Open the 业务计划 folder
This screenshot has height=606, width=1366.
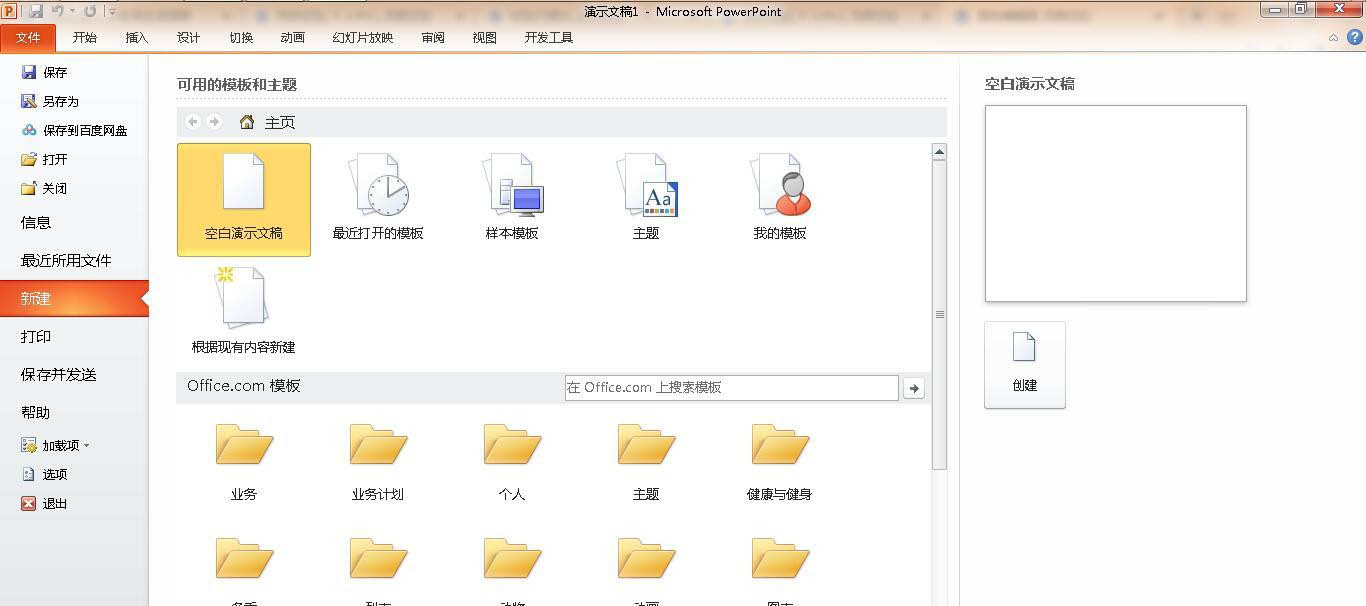coord(378,462)
